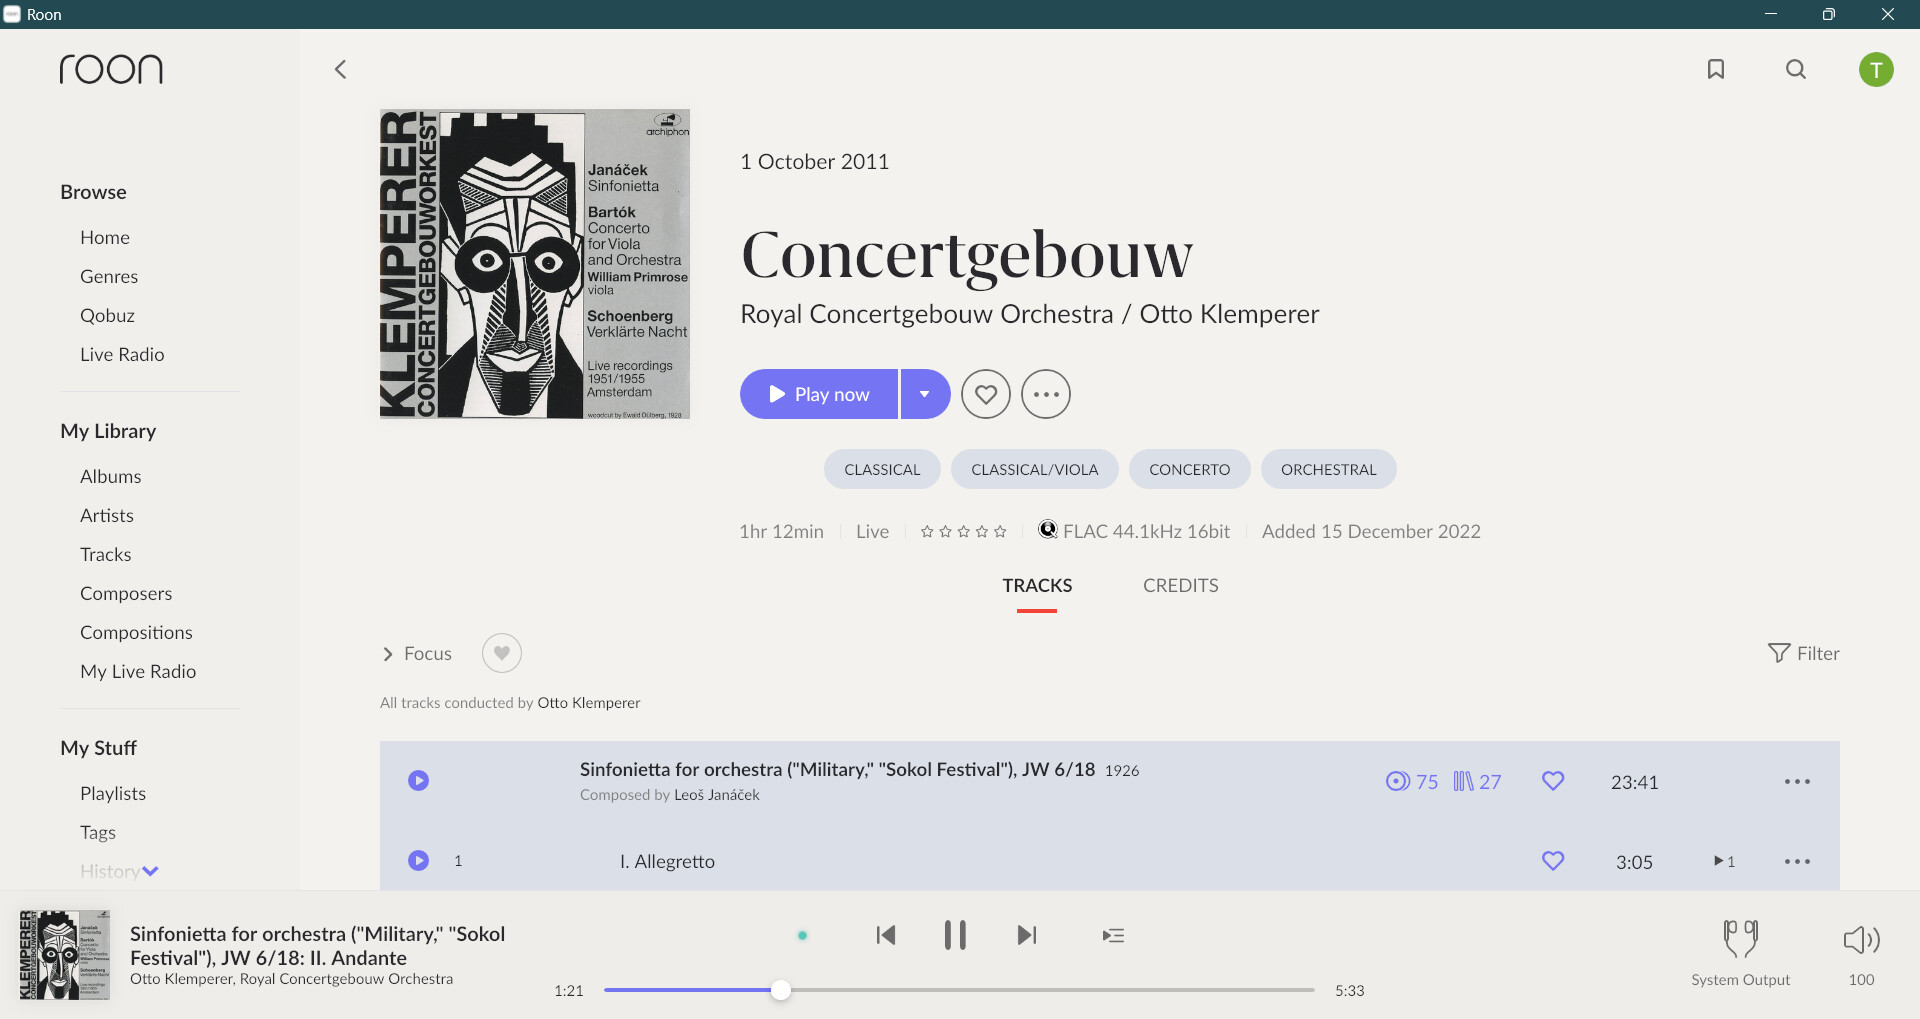The height and width of the screenshot is (1019, 1920).
Task: Show 75 performances of Sinfonietta
Action: click(1412, 781)
